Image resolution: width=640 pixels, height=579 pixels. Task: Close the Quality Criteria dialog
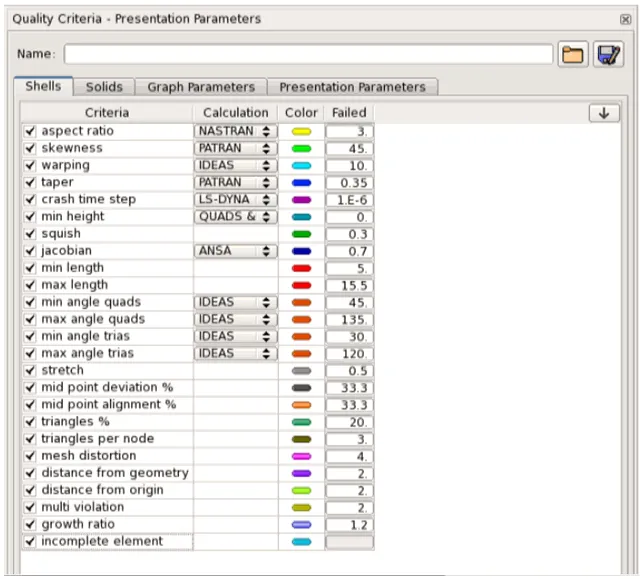tap(625, 19)
